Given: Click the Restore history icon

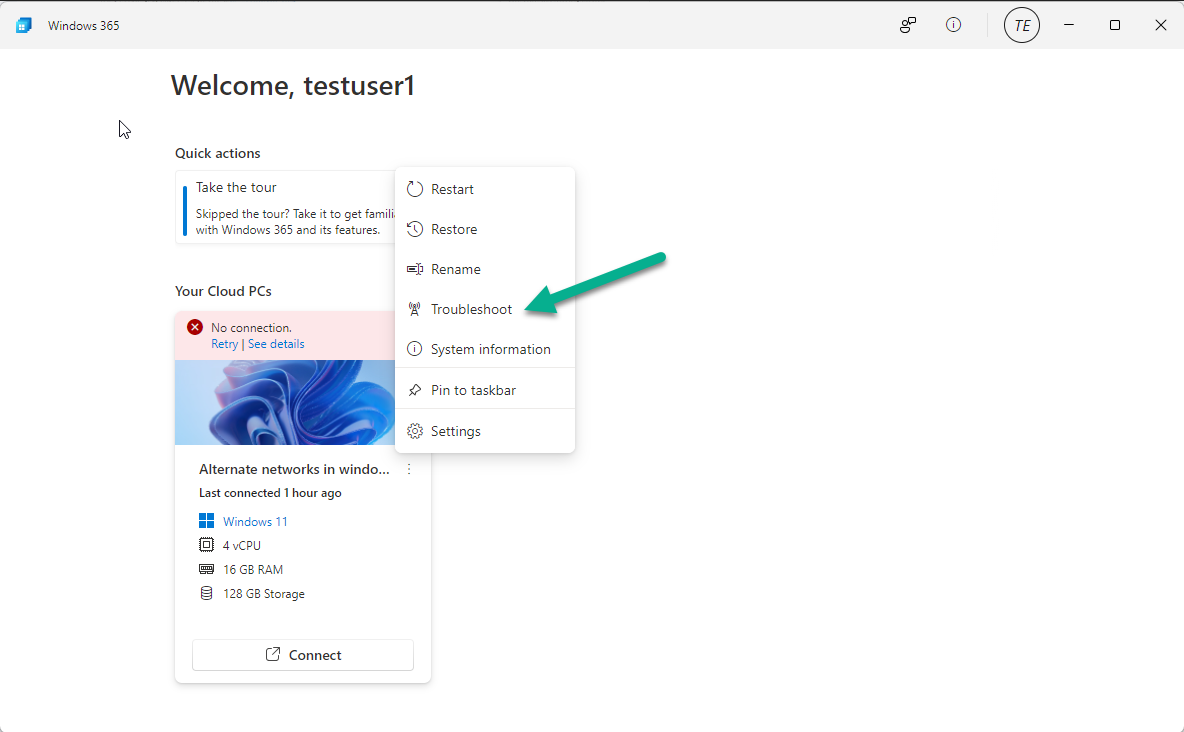Looking at the screenshot, I should point(415,229).
